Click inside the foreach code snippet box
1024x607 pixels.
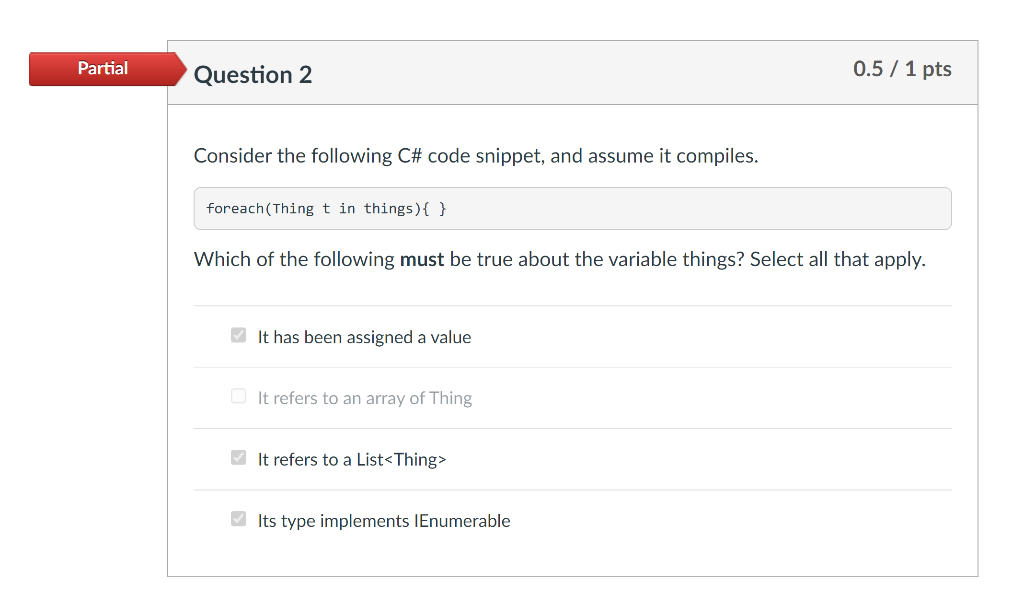(572, 208)
